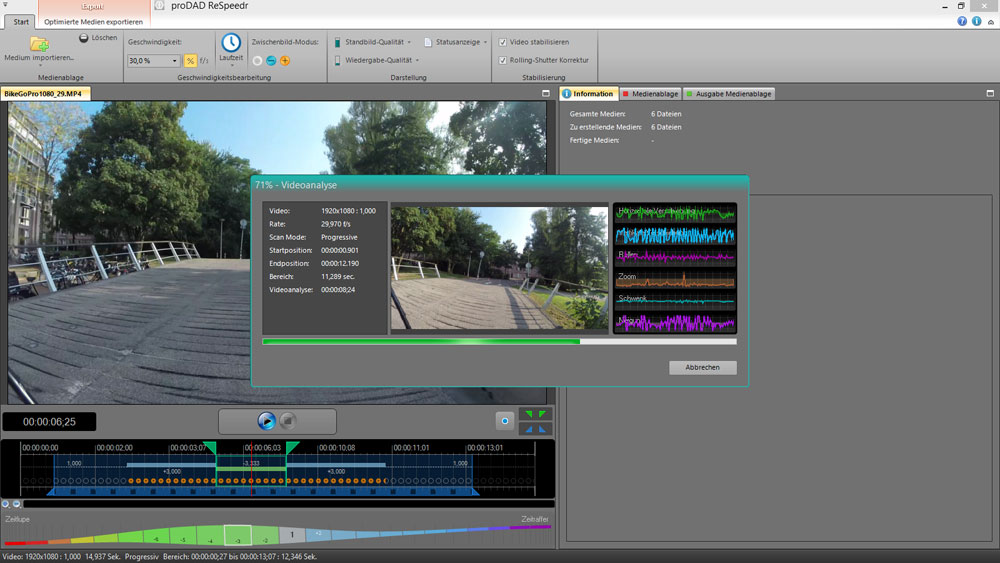This screenshot has width=1000, height=563.
Task: Select the orange plus Zwischenbild mode
Action: click(285, 61)
